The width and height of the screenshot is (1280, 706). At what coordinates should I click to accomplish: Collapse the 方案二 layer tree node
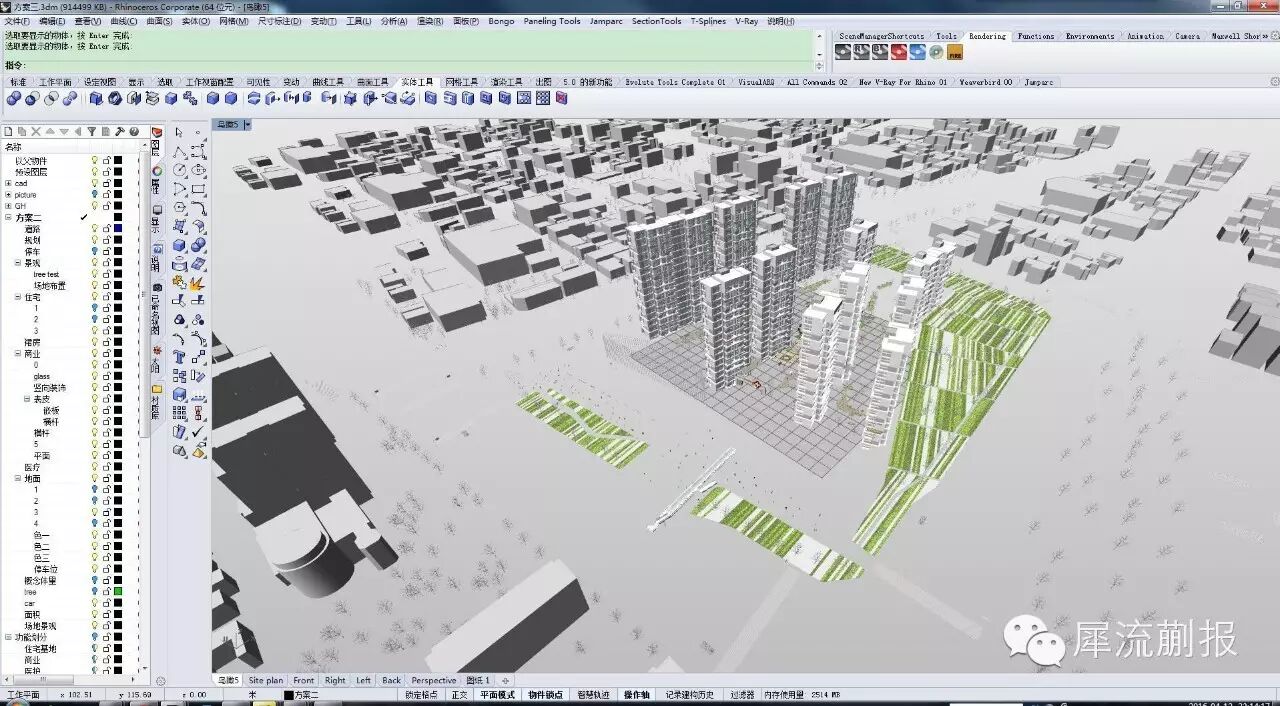pos(8,217)
